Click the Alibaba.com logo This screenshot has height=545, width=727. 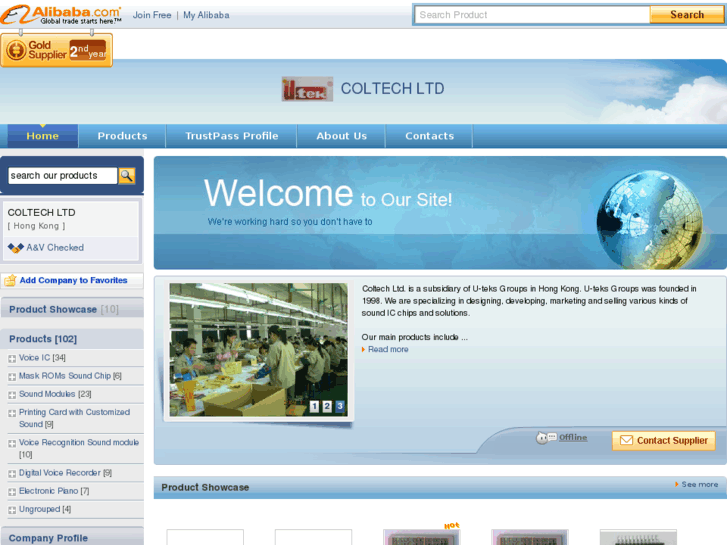[61, 14]
